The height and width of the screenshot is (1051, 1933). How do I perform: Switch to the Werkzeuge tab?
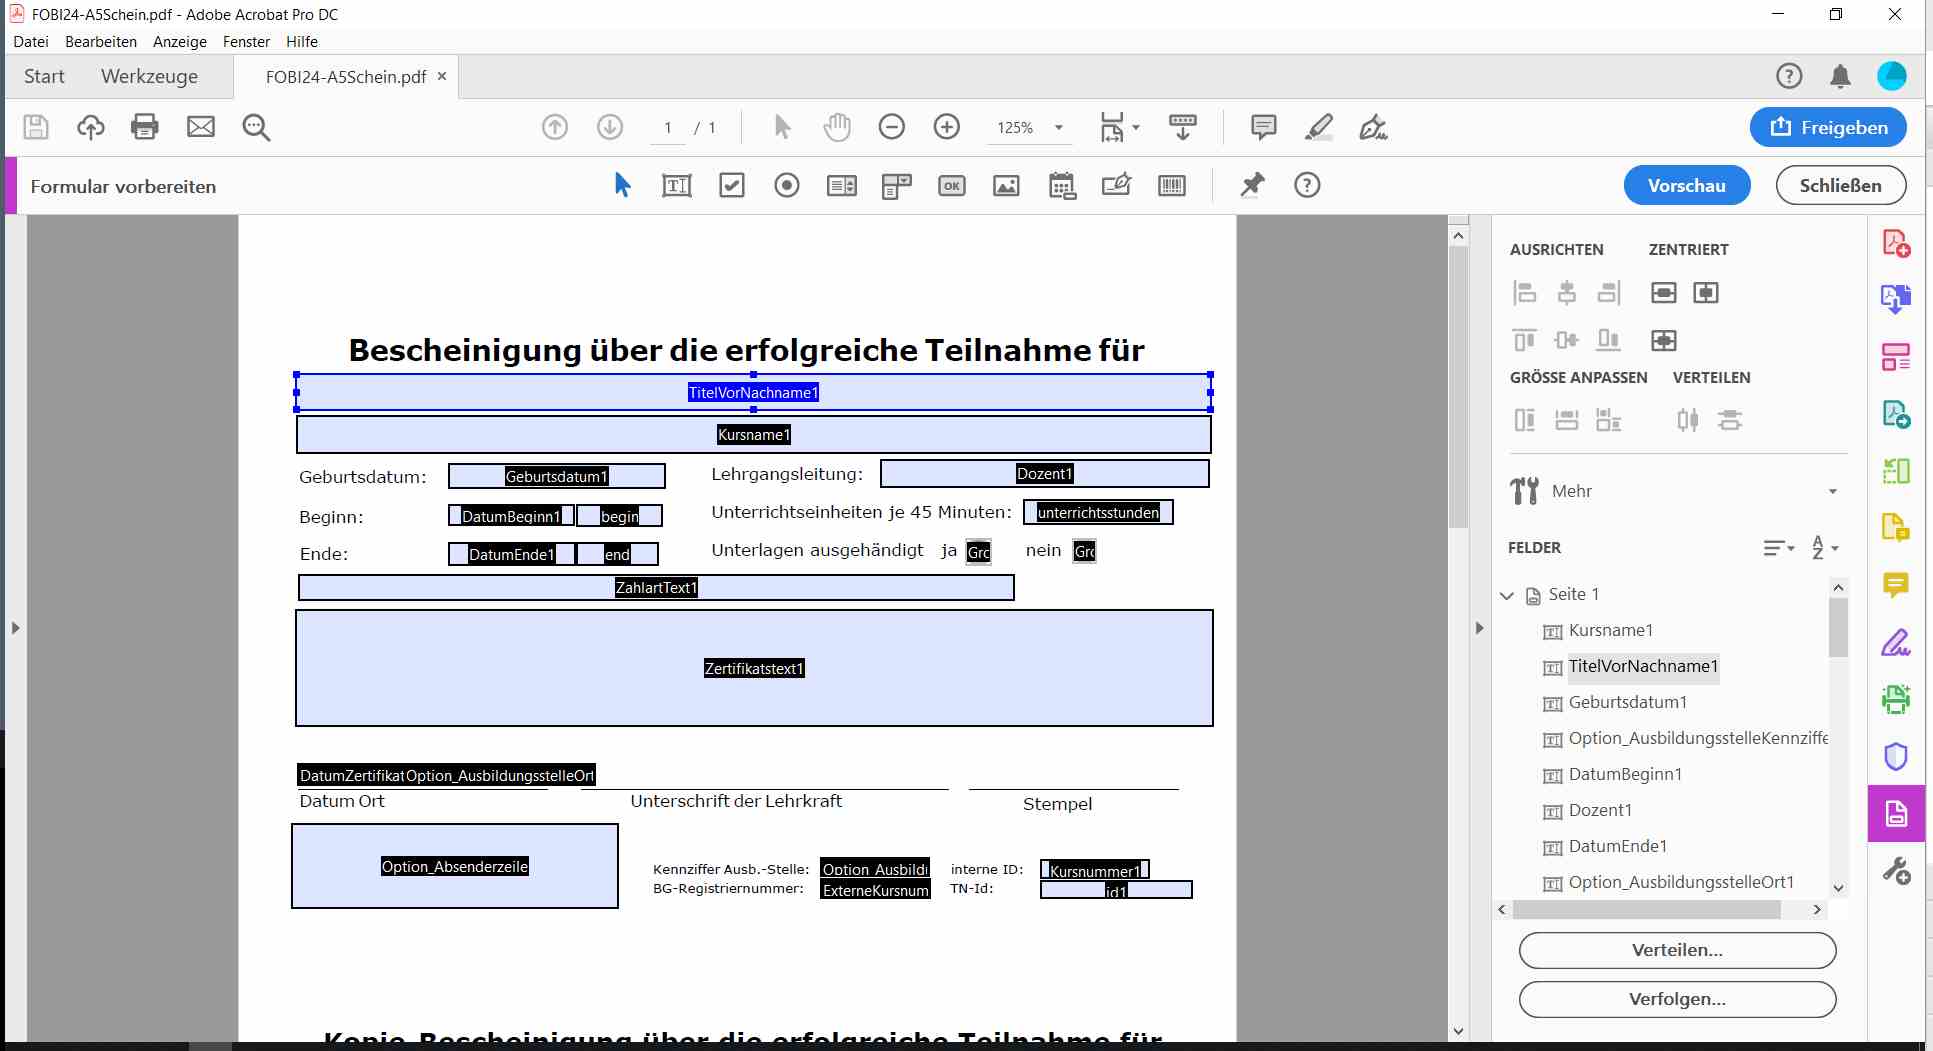149,77
